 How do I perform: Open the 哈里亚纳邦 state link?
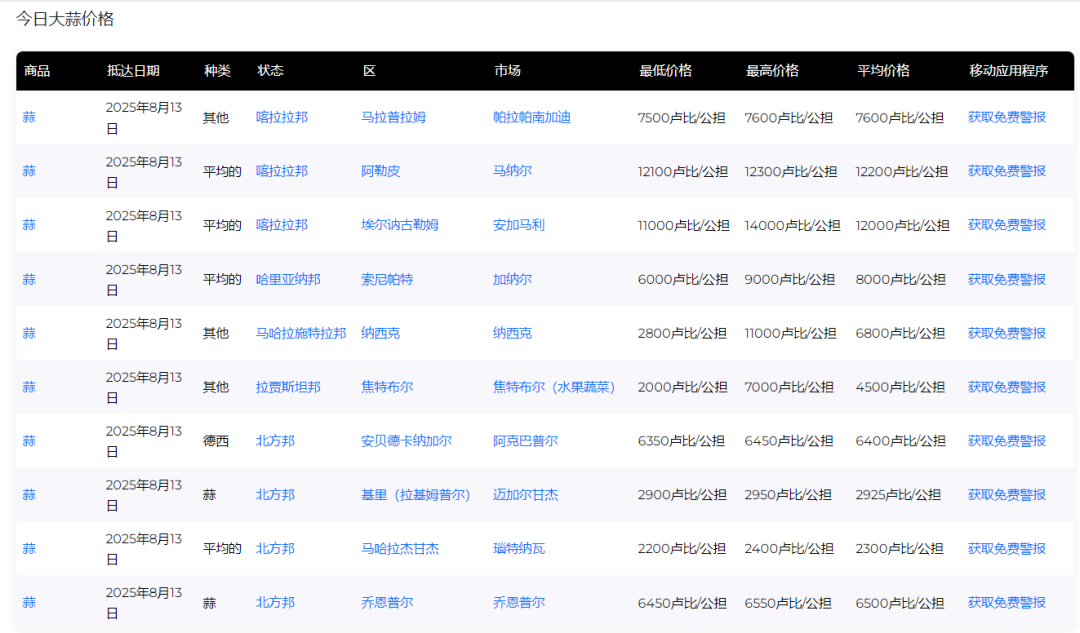(x=289, y=279)
